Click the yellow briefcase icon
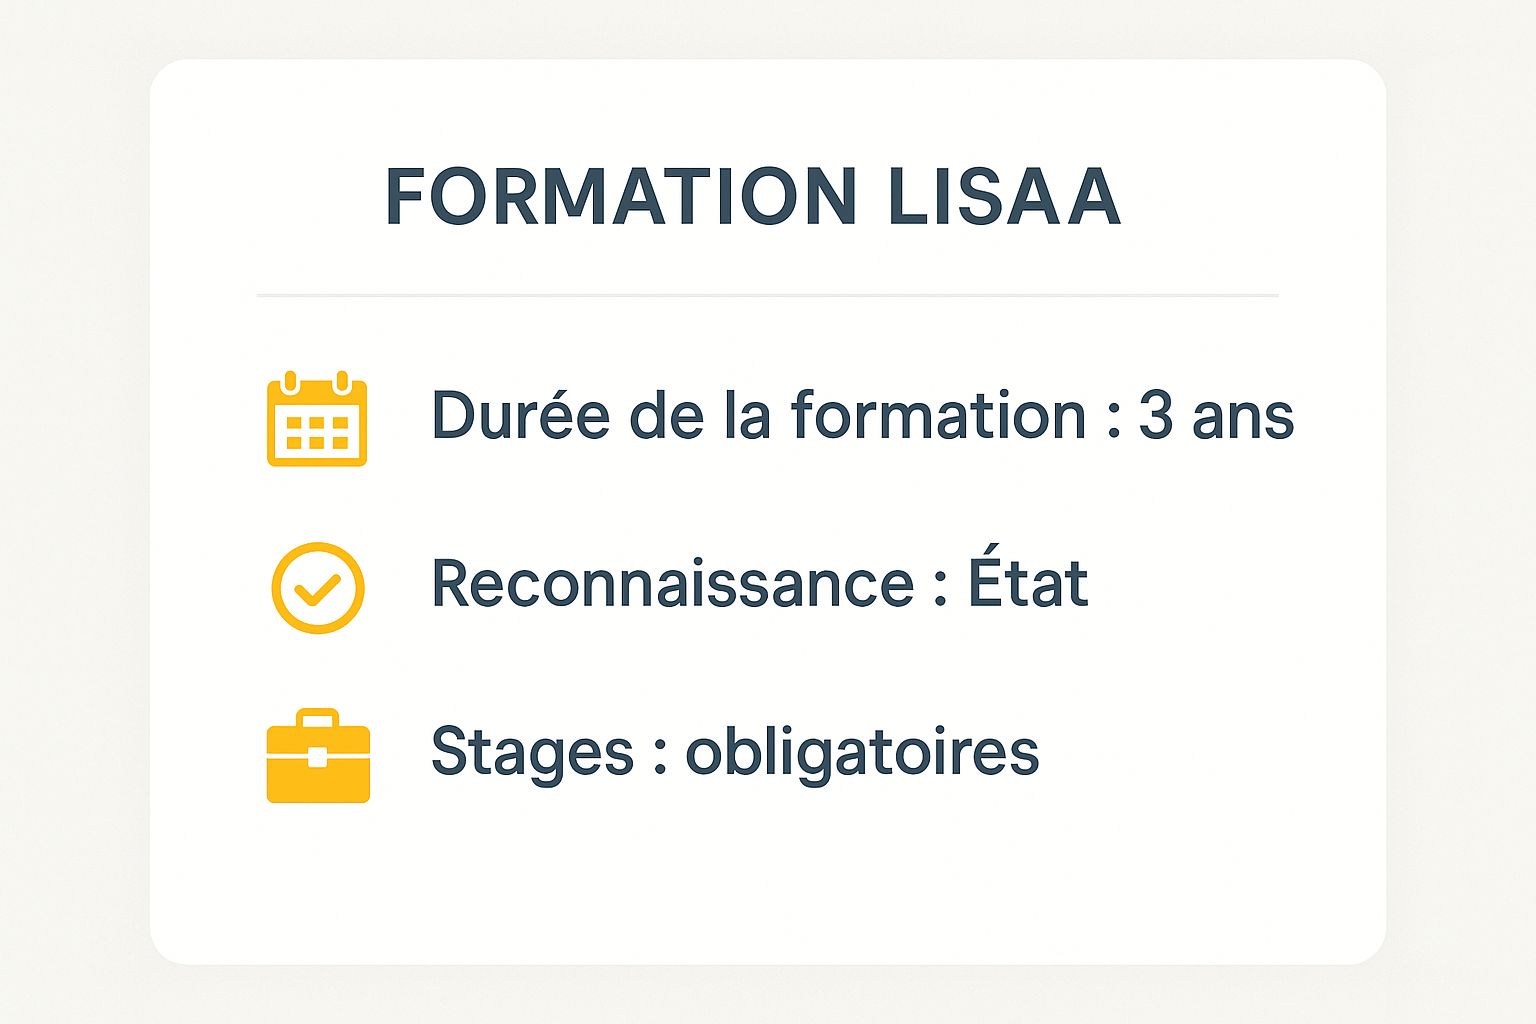The width and height of the screenshot is (1536, 1024). click(318, 756)
